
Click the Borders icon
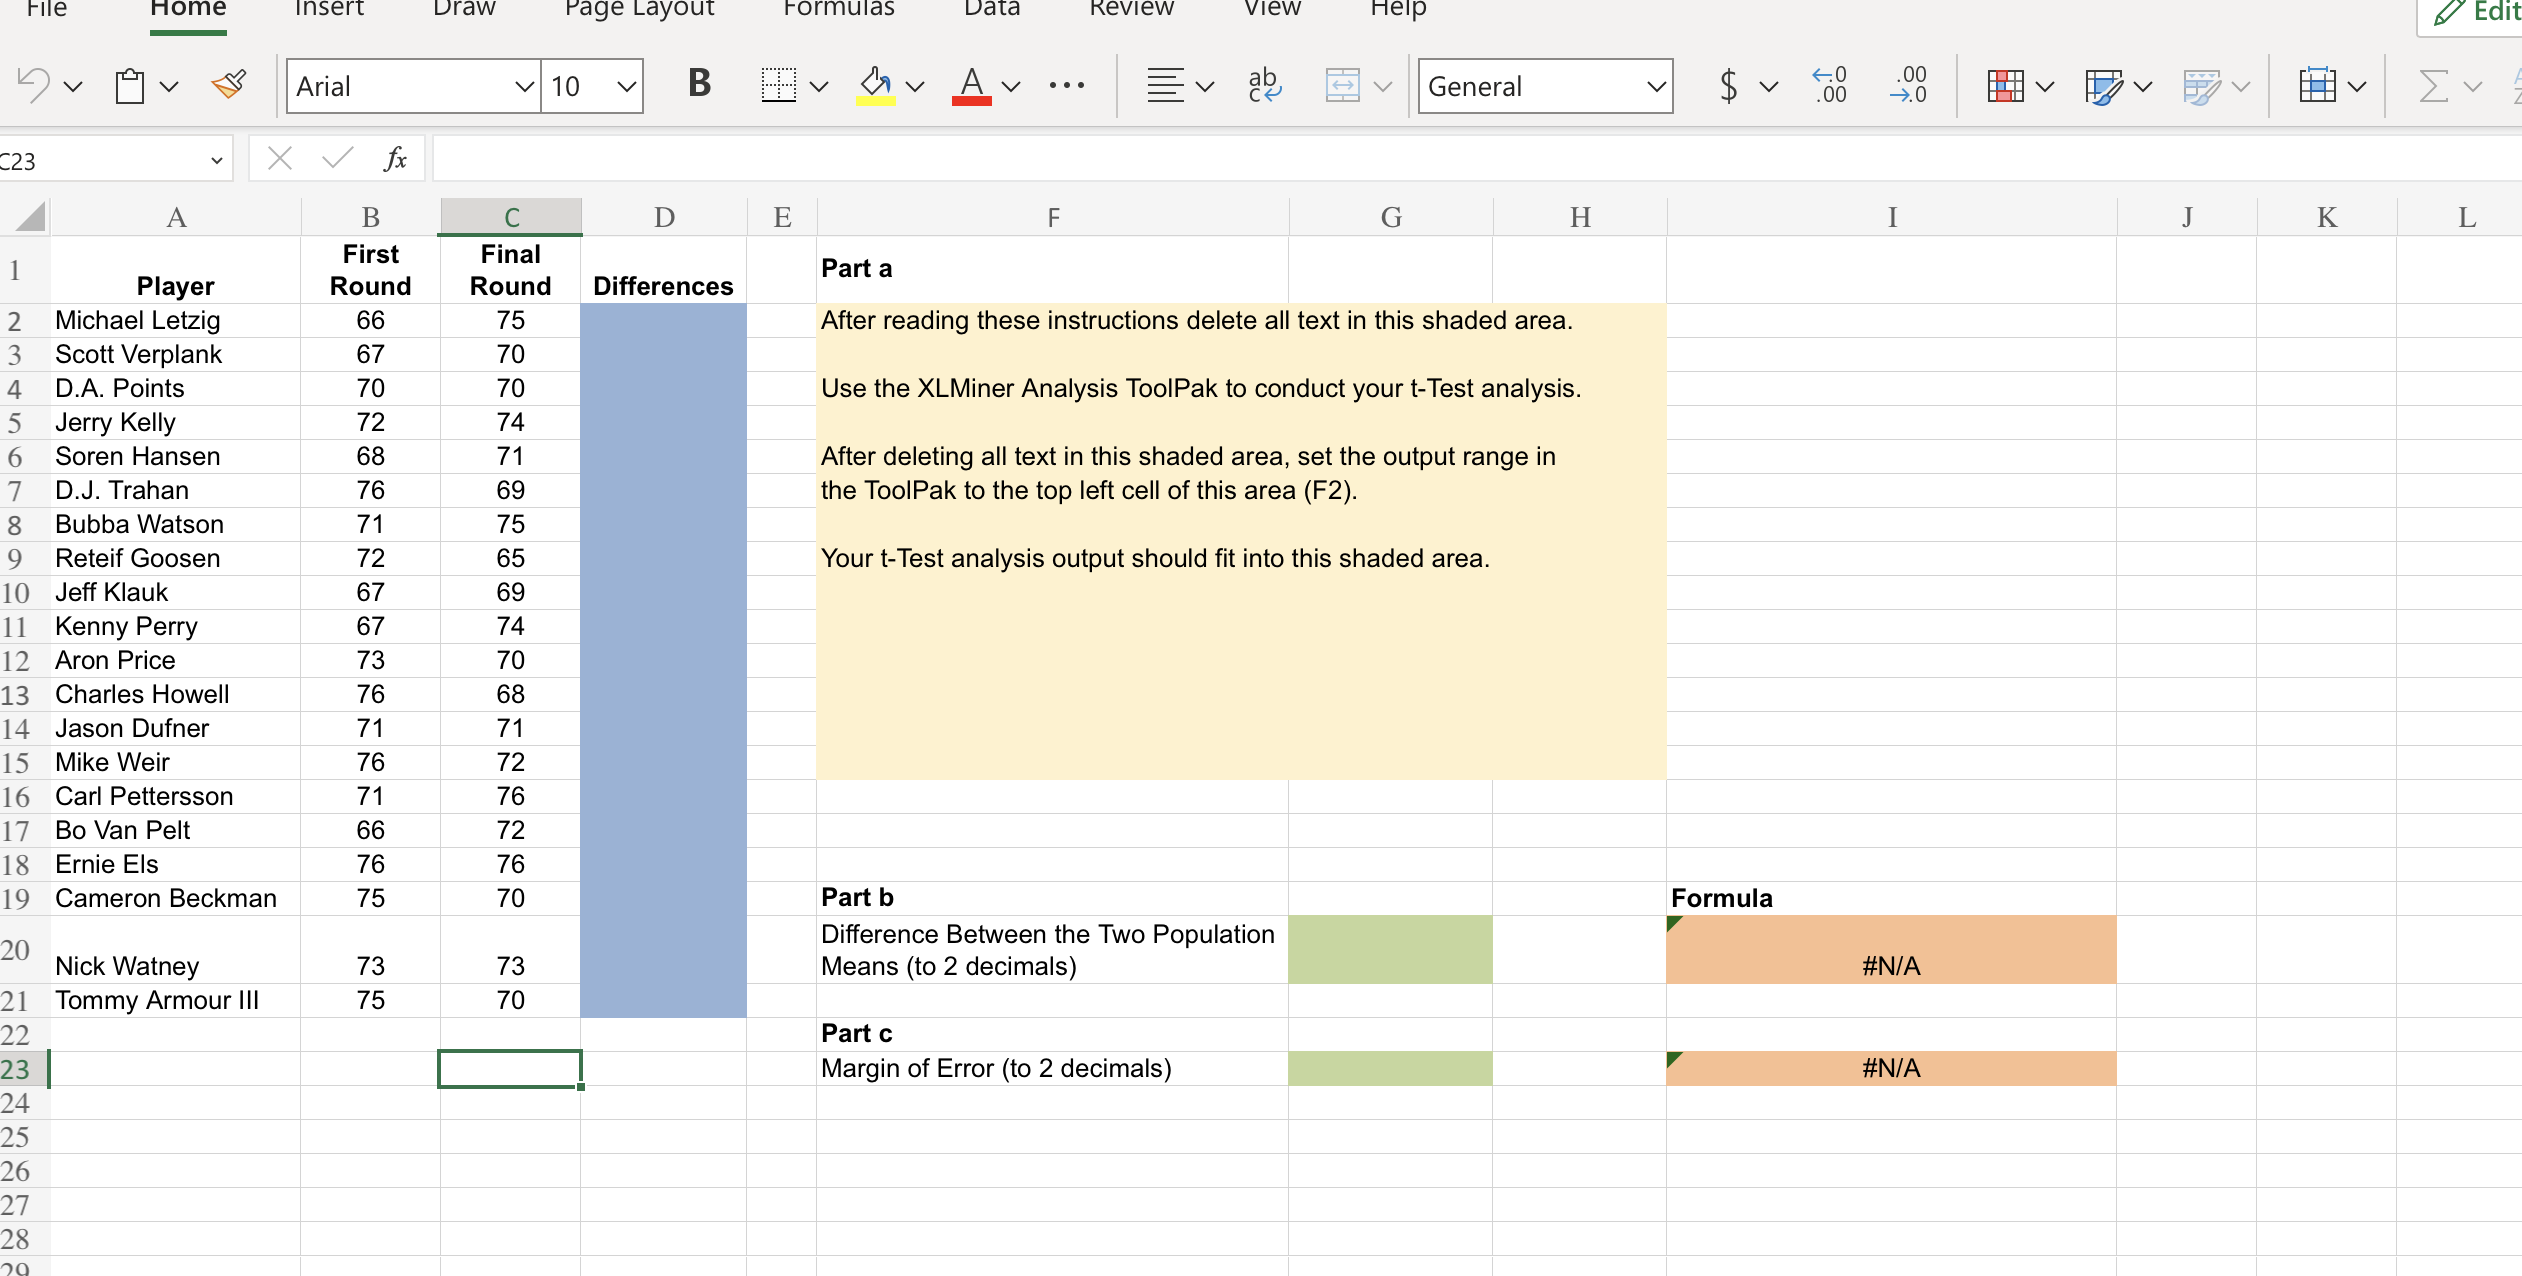(x=778, y=86)
